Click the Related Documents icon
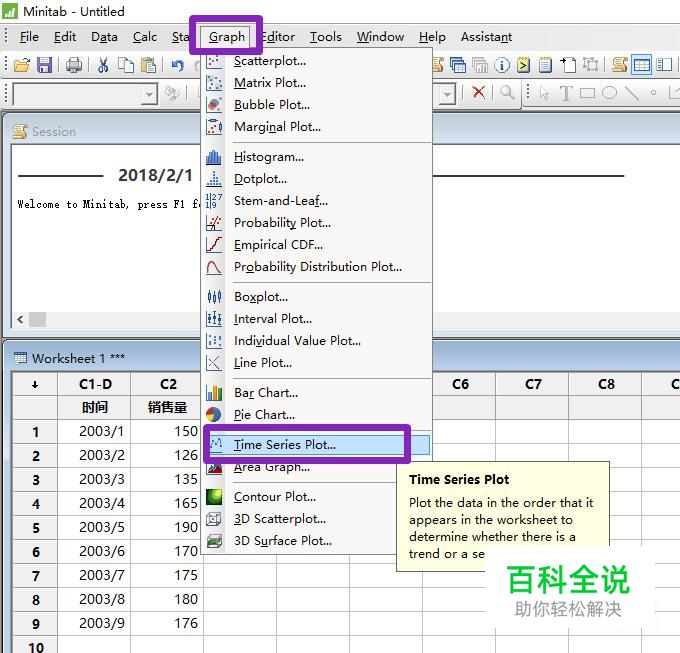The width and height of the screenshot is (680, 653). 568,65
